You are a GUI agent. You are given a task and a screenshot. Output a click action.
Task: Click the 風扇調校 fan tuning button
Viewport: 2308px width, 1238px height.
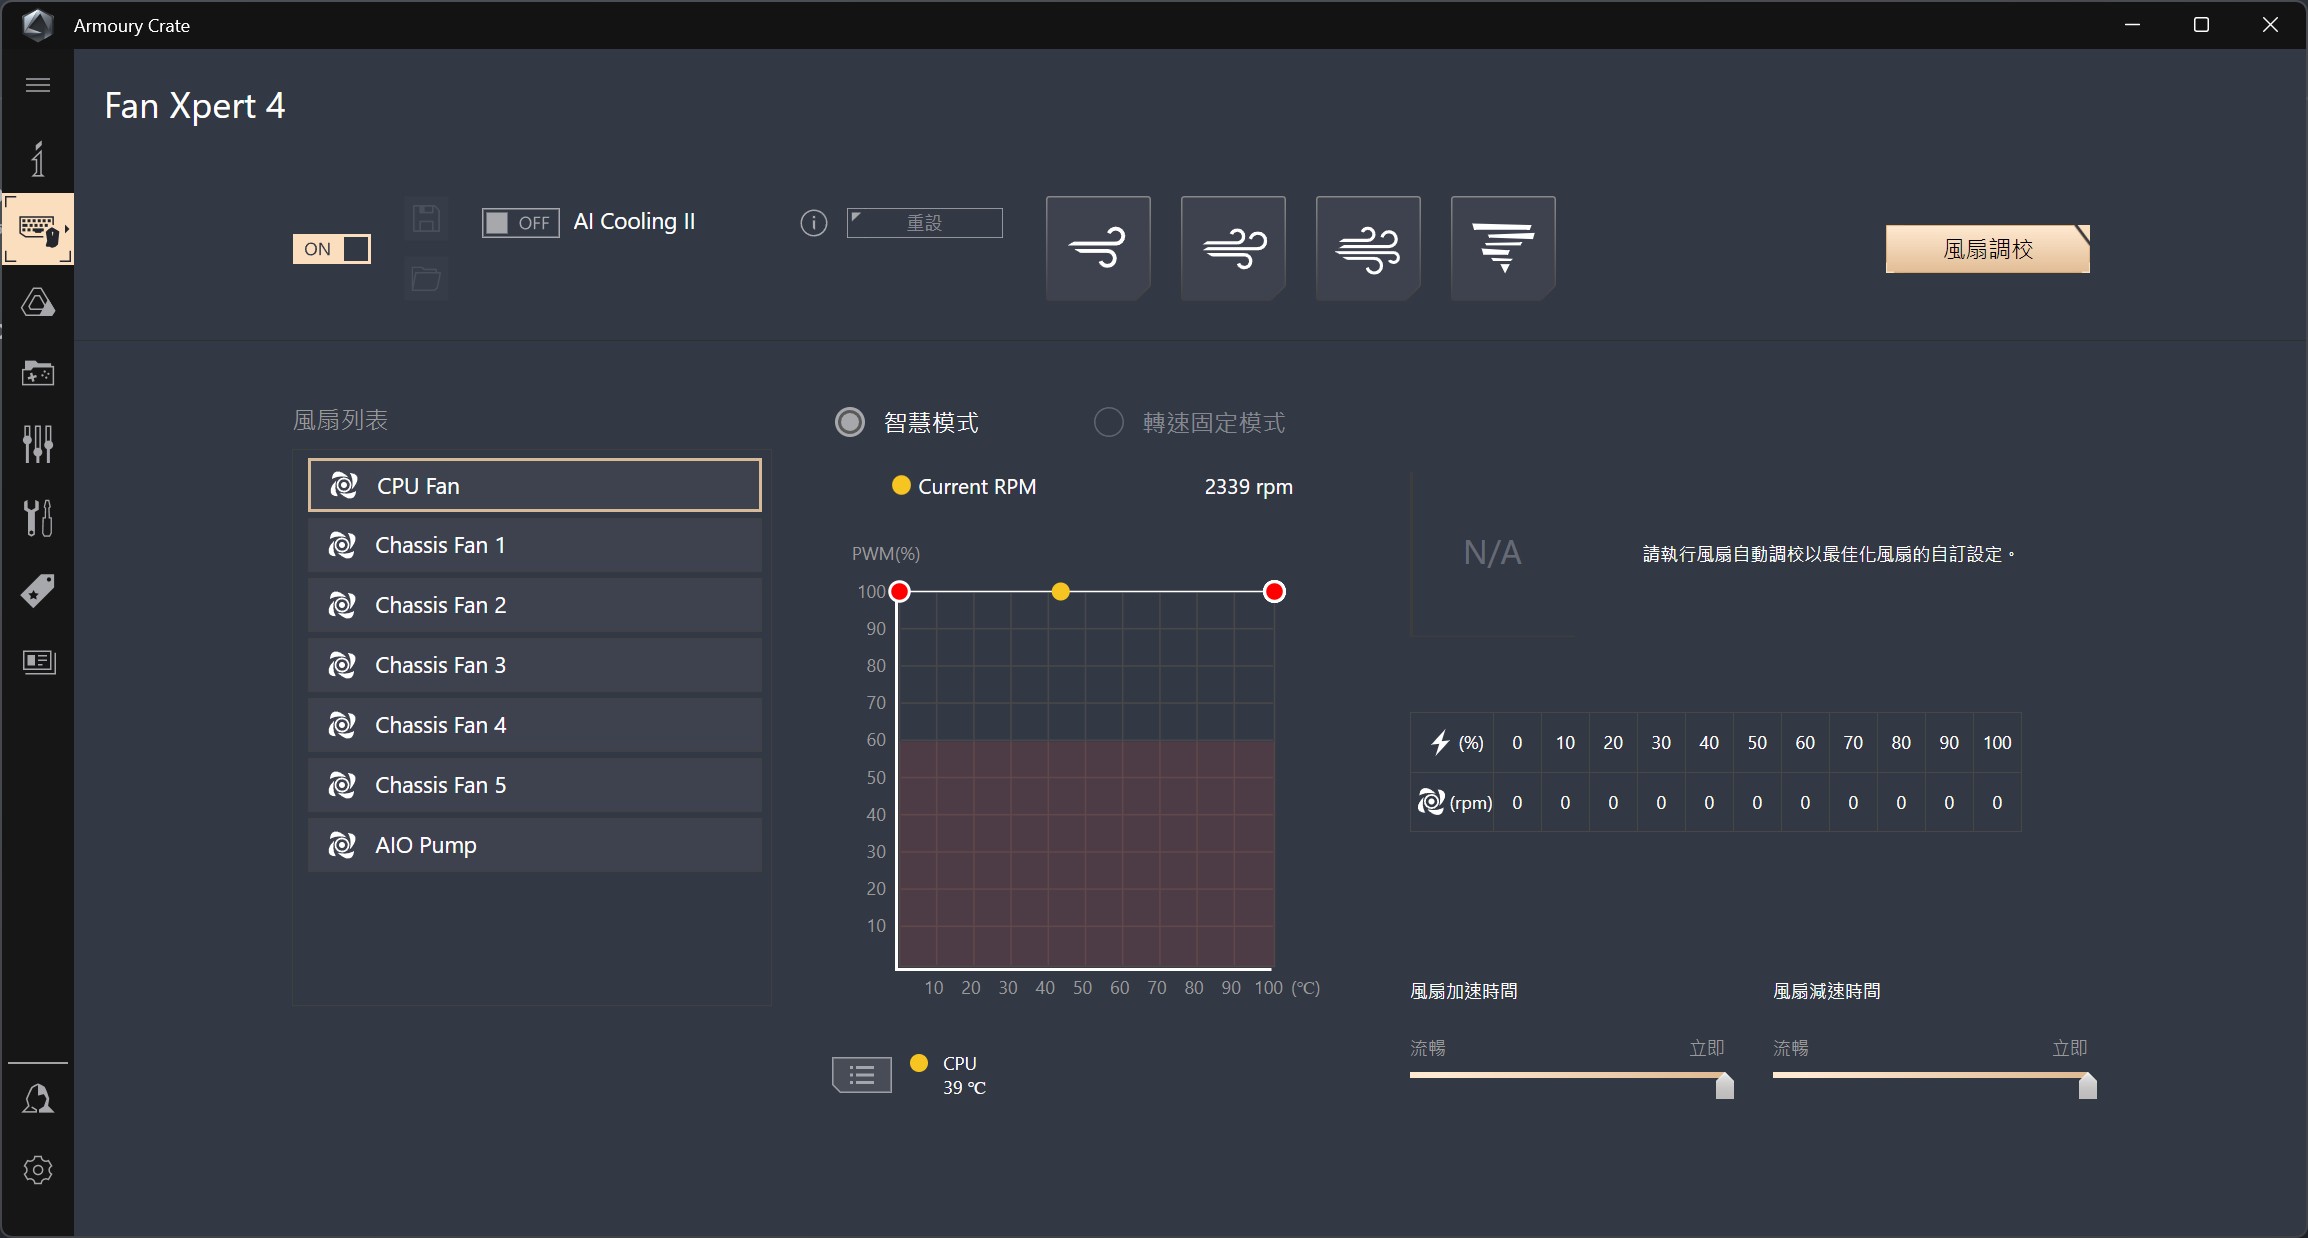[1988, 249]
